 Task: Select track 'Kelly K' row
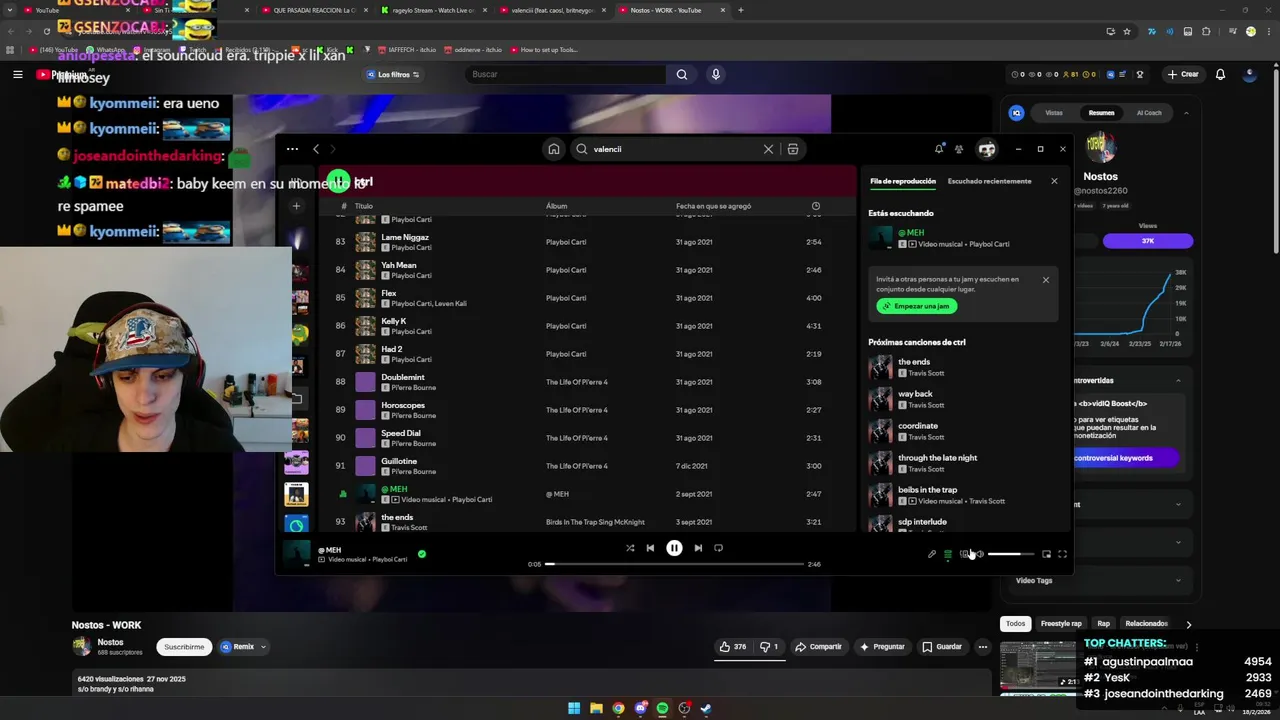point(590,326)
